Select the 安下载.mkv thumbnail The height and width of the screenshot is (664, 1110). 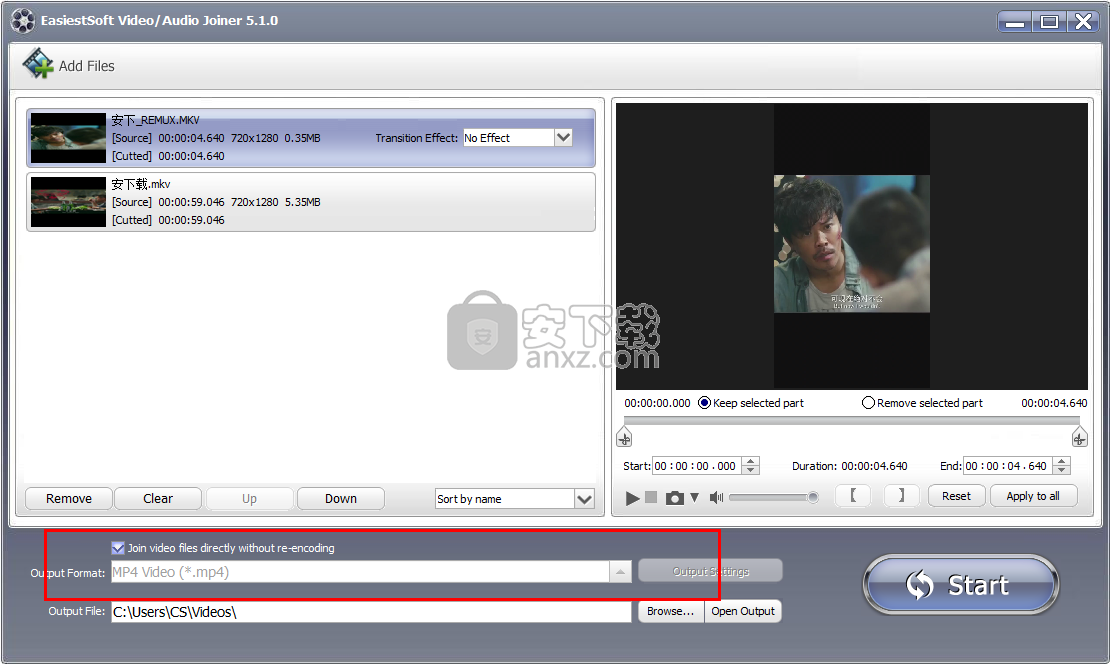tap(68, 202)
